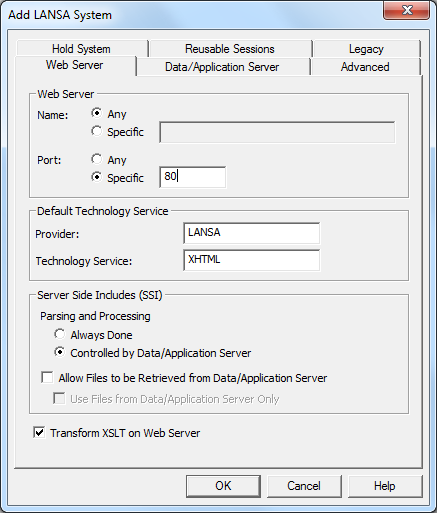Viewport: 437px width, 513px height.
Task: Click the Cancel button
Action: pyautogui.click(x=304, y=486)
